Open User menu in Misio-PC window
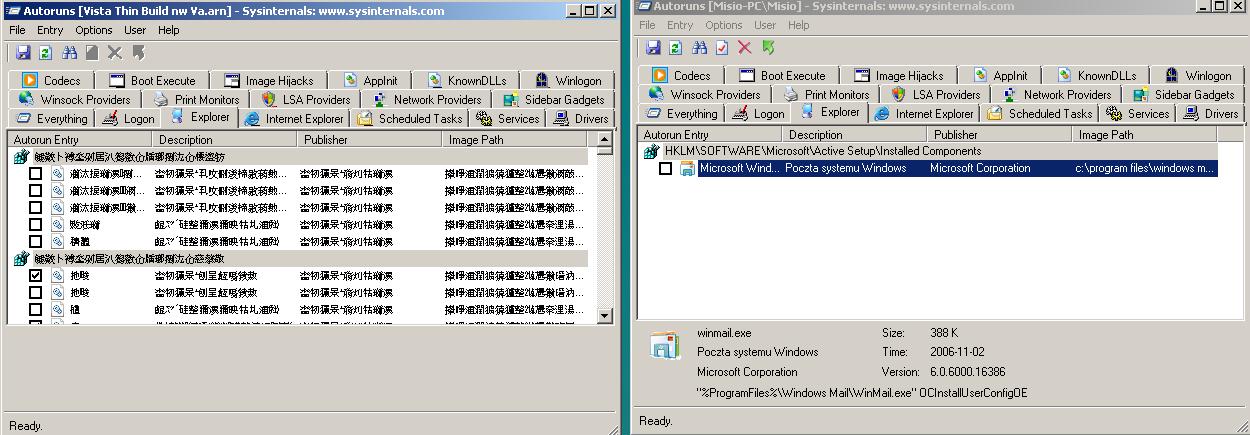Viewport: 1250px width, 435px height. point(765,25)
